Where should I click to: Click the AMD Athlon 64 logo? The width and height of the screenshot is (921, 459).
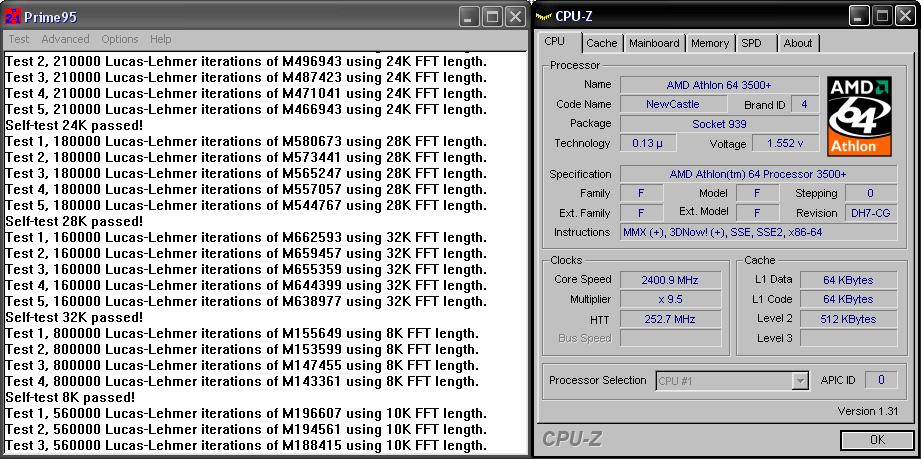(x=860, y=116)
